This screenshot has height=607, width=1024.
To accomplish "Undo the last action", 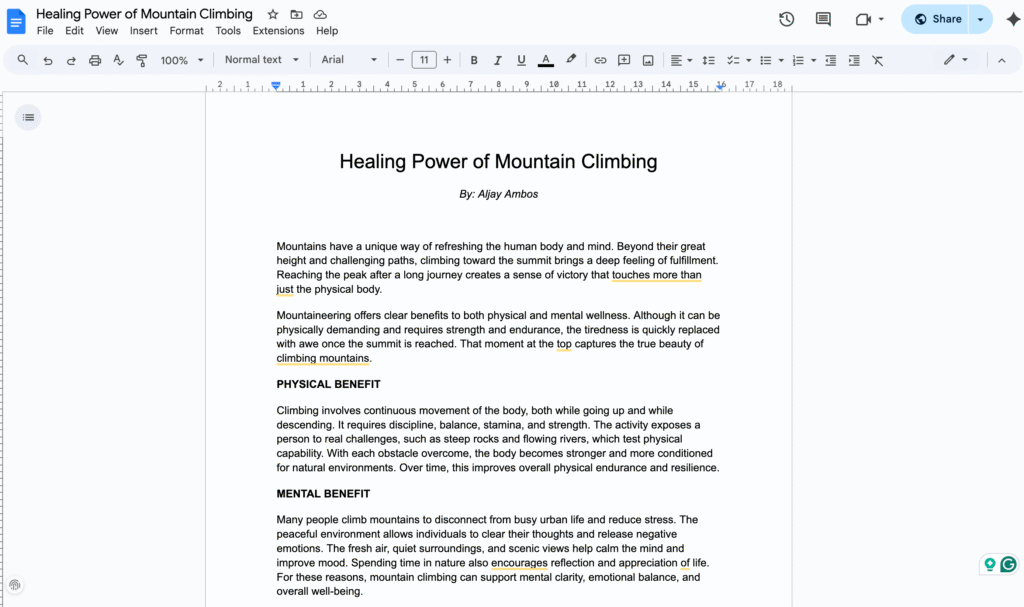I will coord(48,60).
